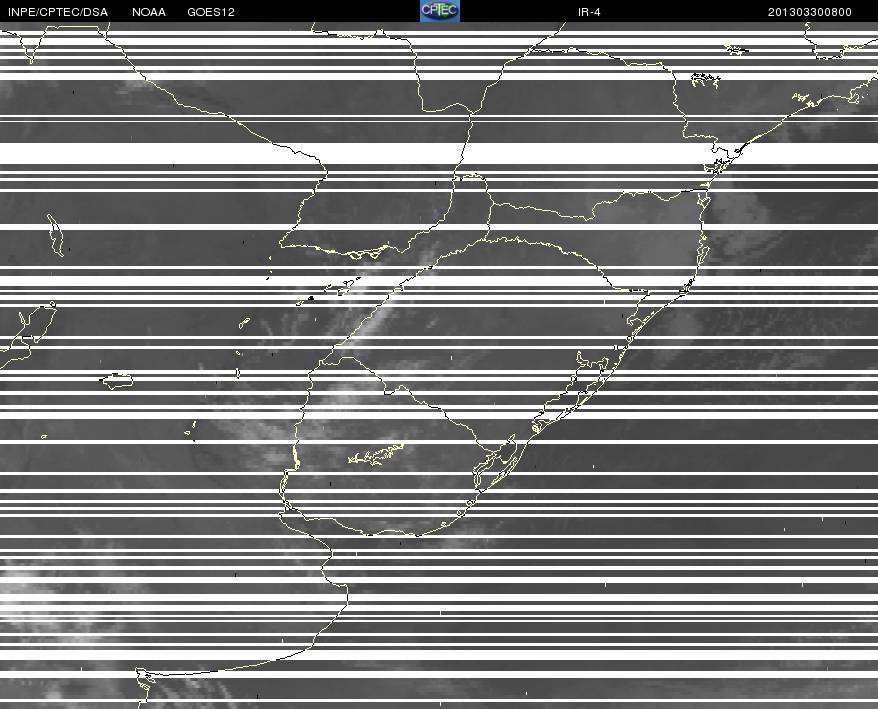This screenshot has height=709, width=878.
Task: Click the IR-4 channel label
Action: (589, 12)
